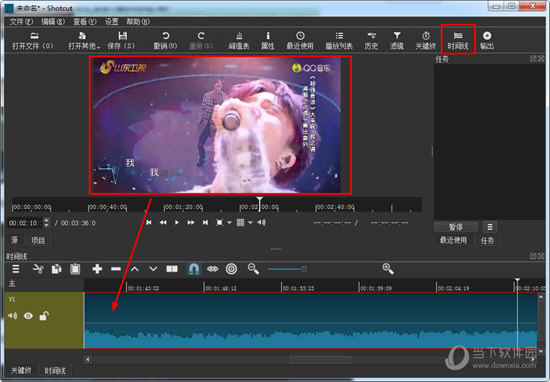Click the current timecode input field

25,223
